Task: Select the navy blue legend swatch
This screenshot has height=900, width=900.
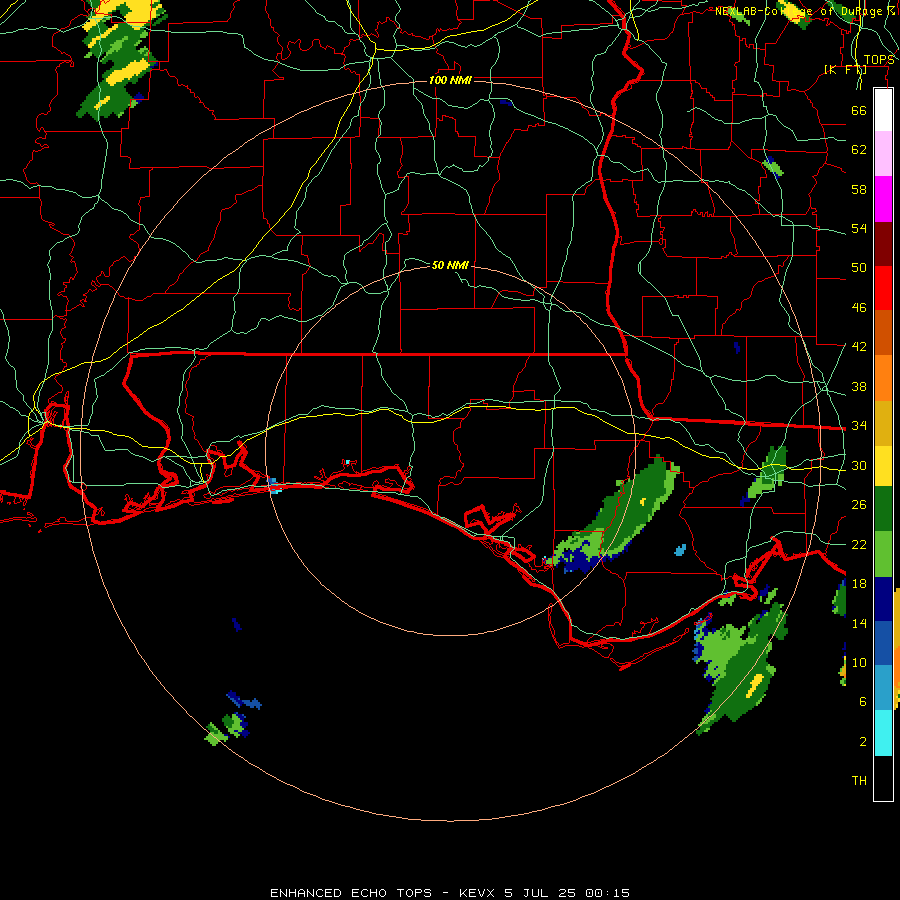Action: pos(883,599)
